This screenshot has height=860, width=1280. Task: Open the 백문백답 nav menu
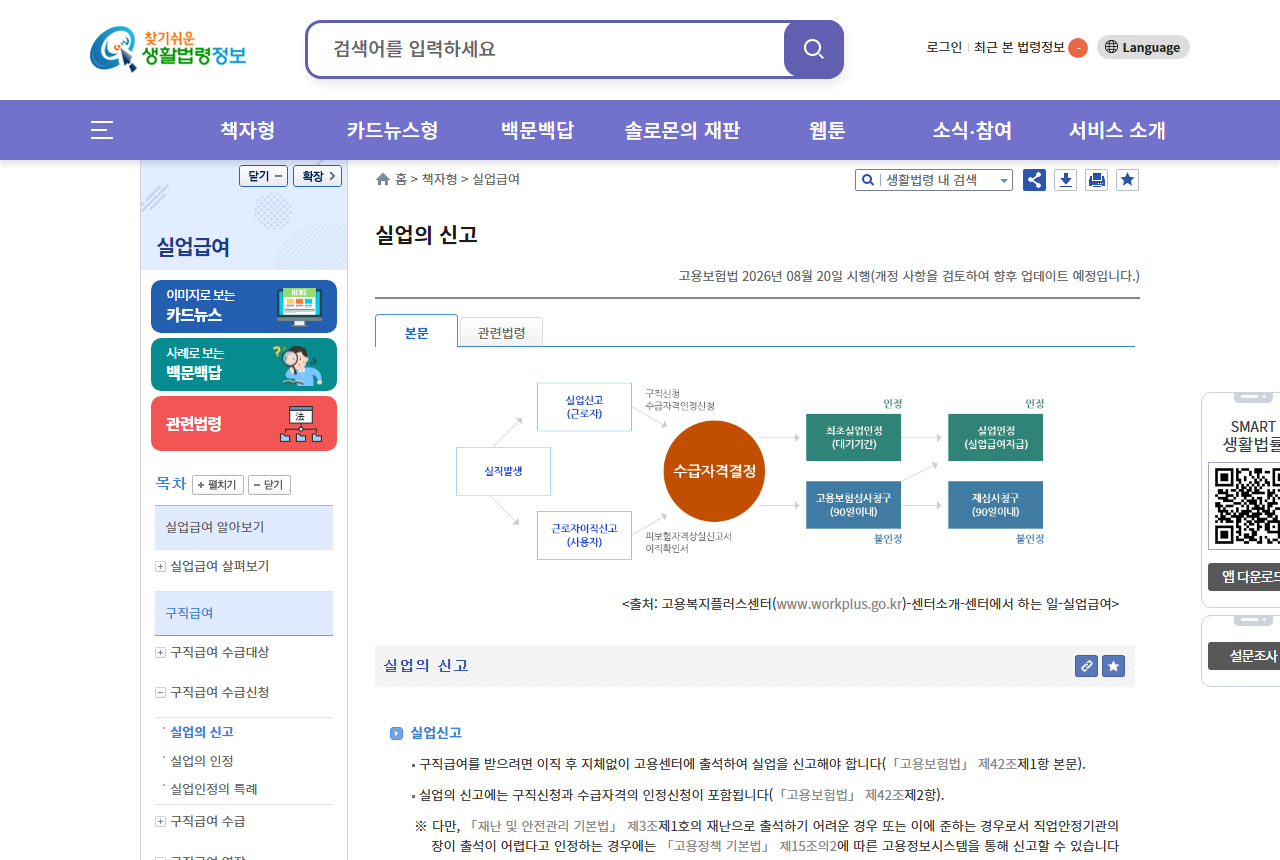pyautogui.click(x=538, y=130)
